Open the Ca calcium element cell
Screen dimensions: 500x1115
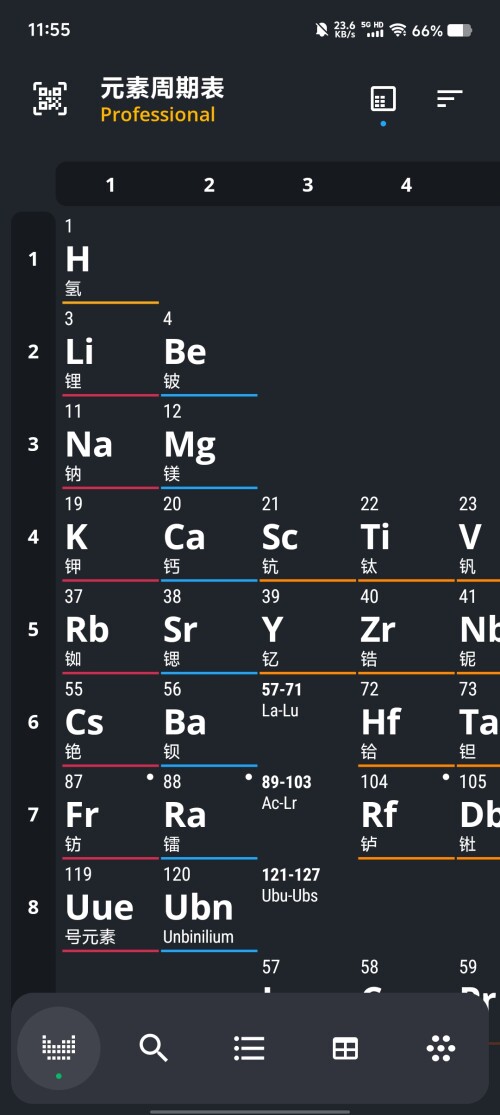tap(209, 537)
